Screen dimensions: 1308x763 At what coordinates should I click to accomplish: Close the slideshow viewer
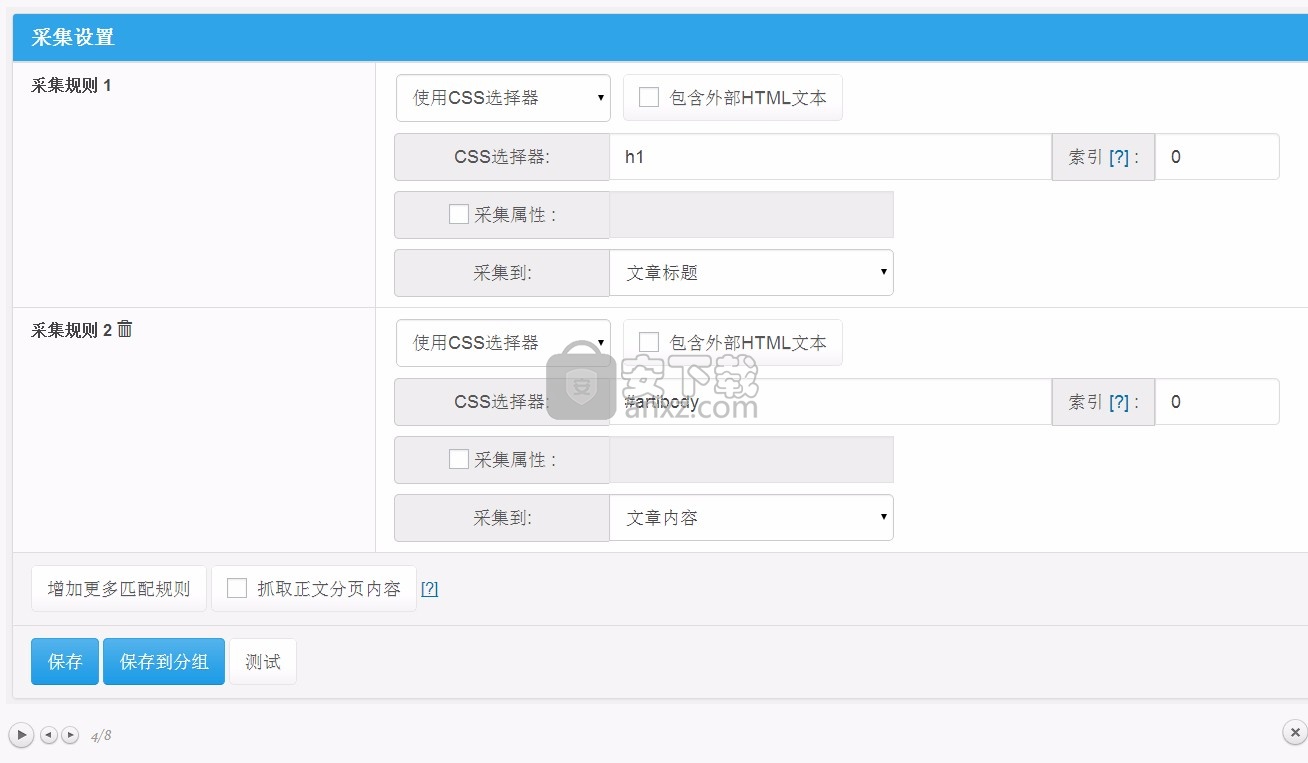click(1295, 732)
